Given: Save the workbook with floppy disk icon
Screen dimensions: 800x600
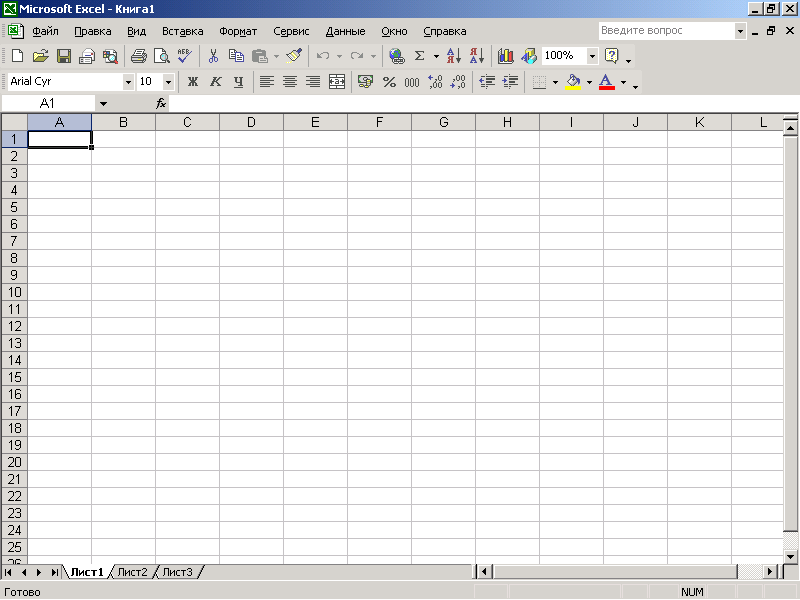Looking at the screenshot, I should click(x=64, y=56).
